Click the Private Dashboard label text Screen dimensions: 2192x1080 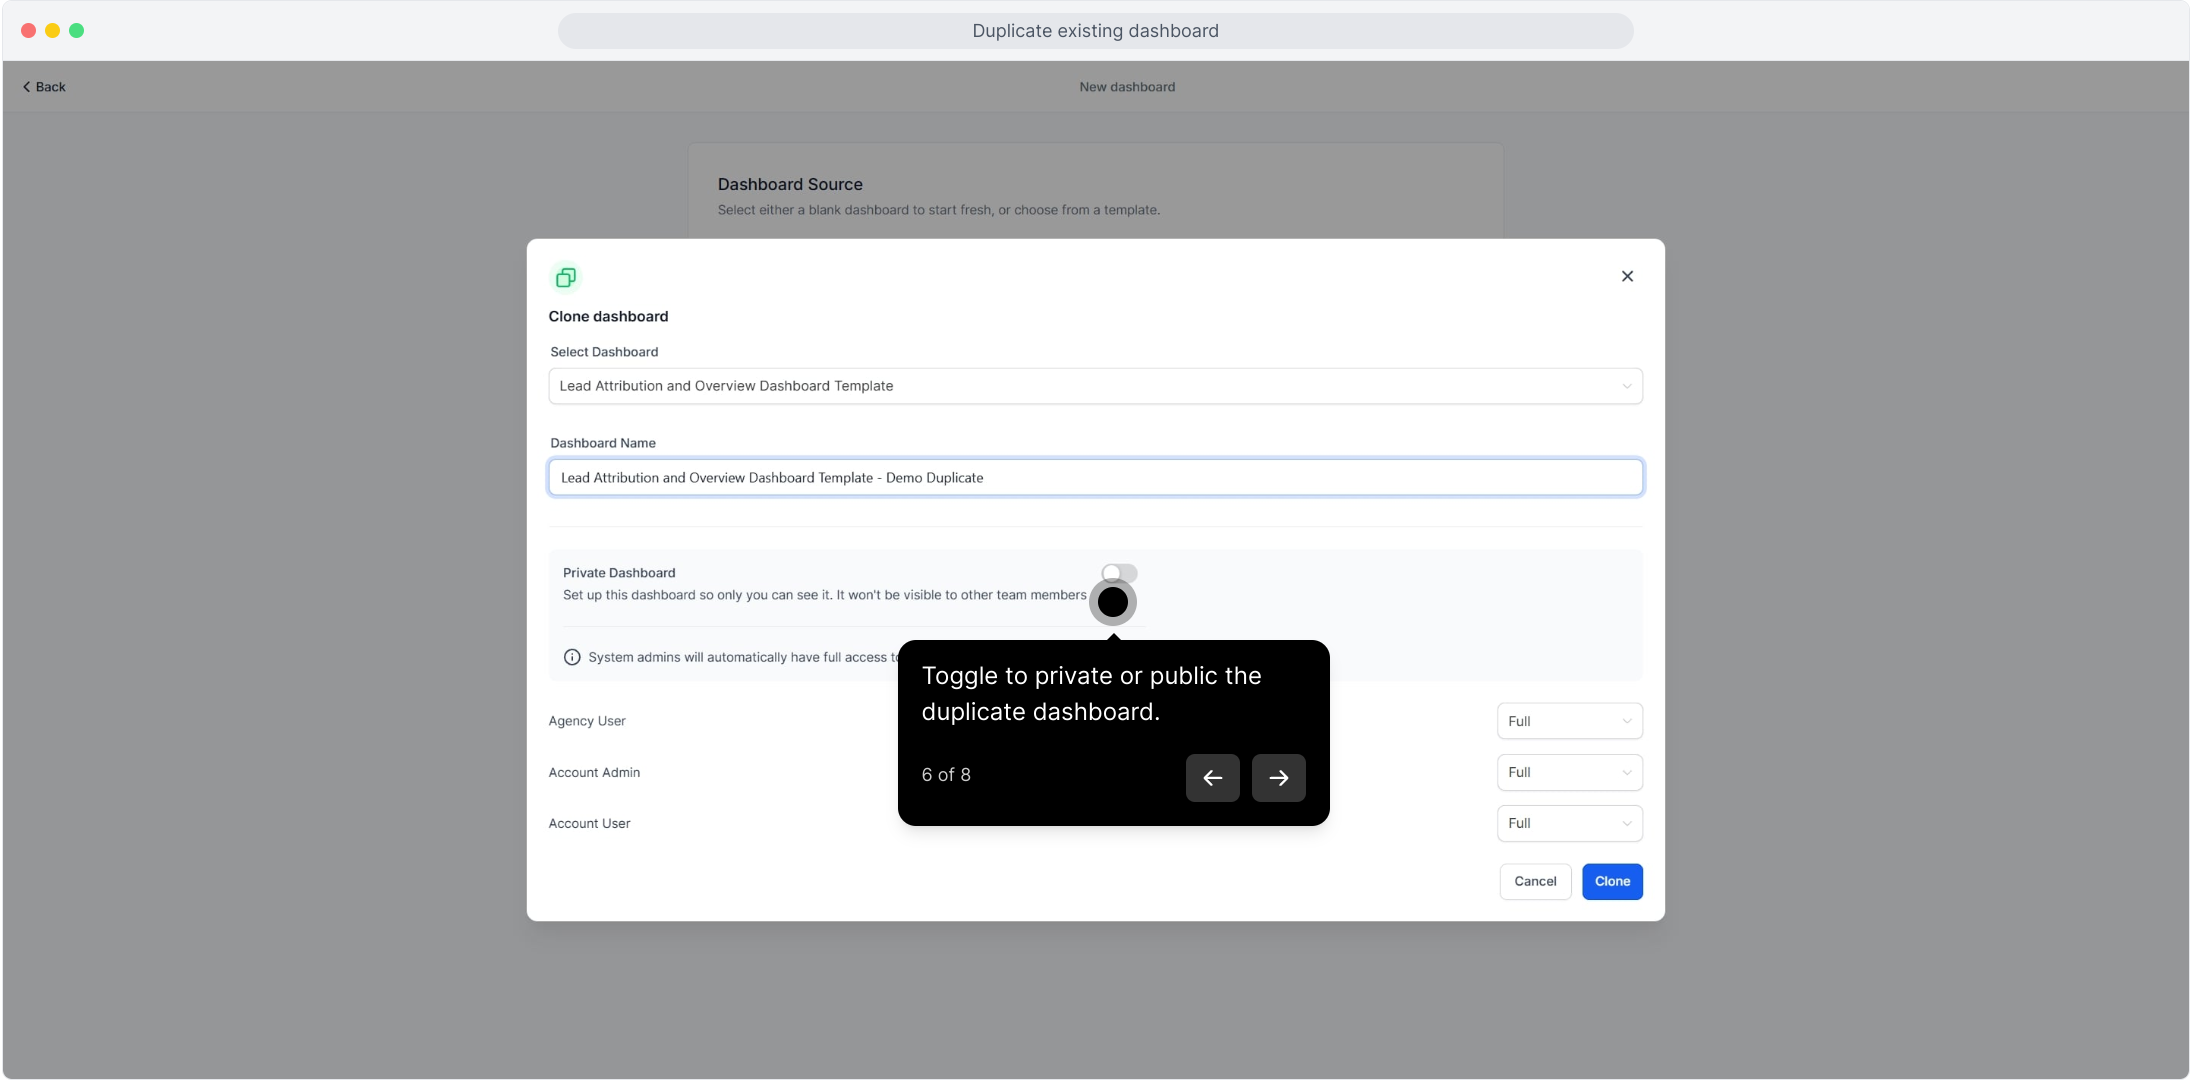pyautogui.click(x=619, y=573)
